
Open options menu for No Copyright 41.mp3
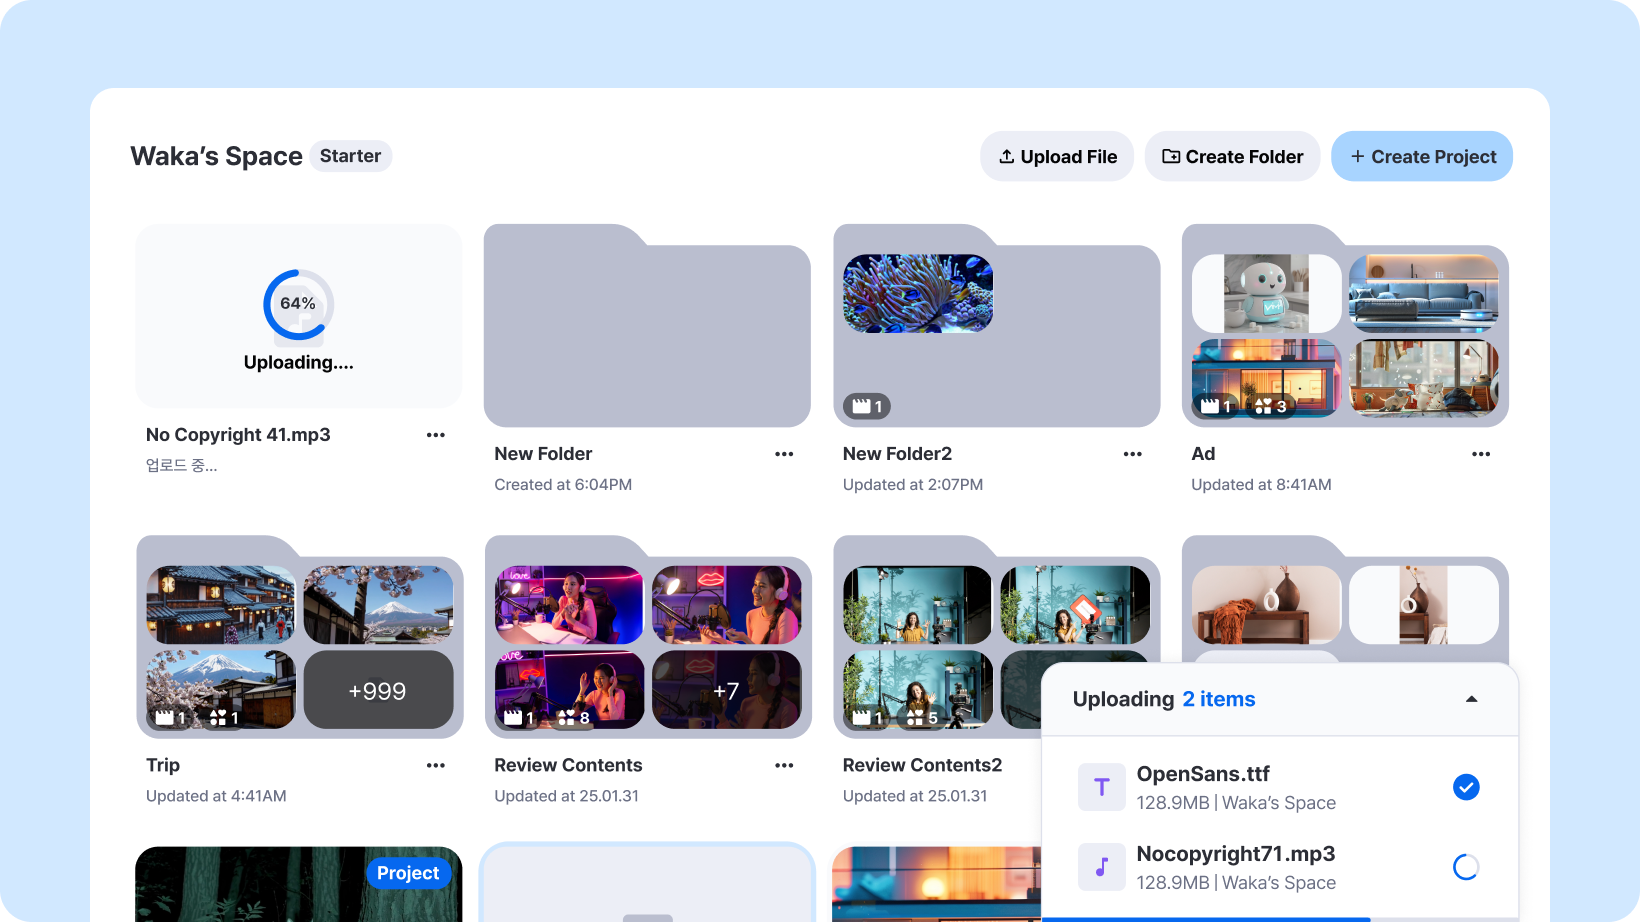(435, 435)
